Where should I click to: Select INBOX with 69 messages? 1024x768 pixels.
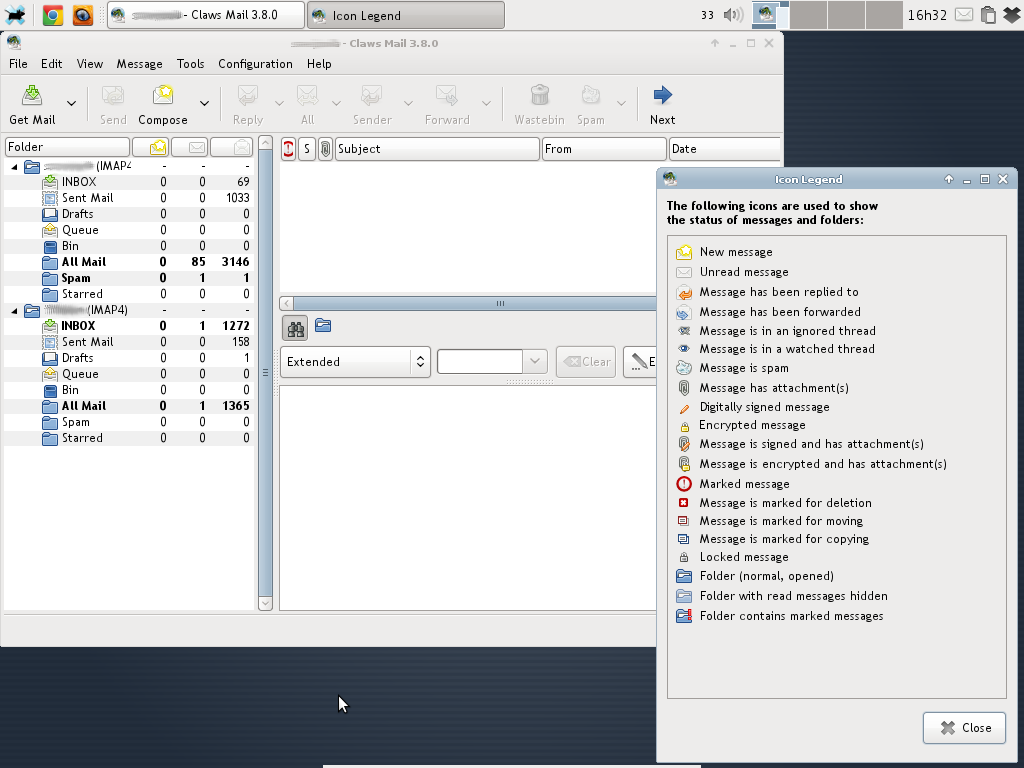point(129,182)
